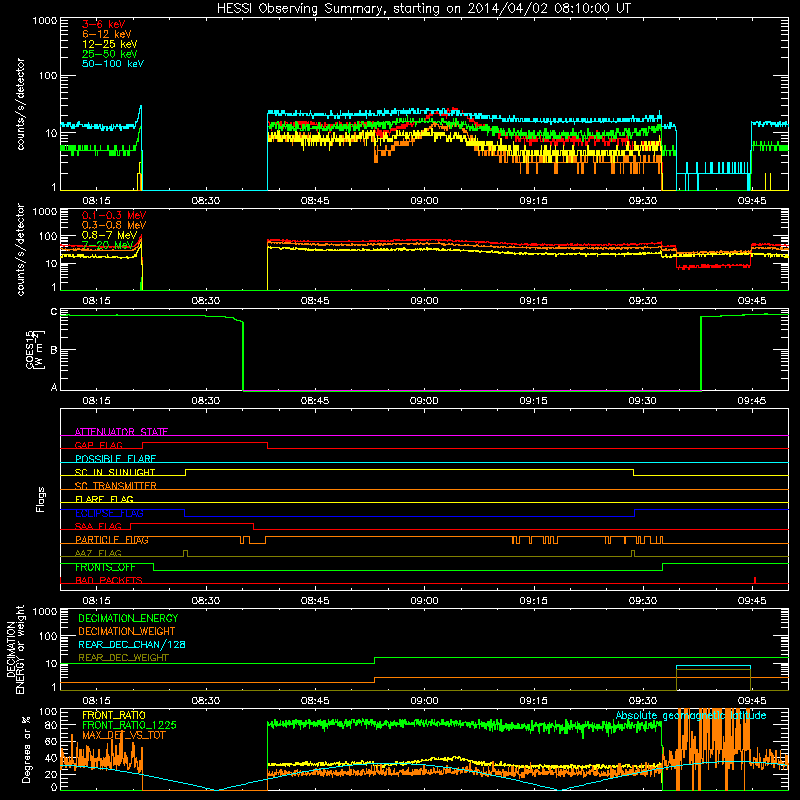Click the REAR_DEC_WEIGHT legend label

pos(123,658)
